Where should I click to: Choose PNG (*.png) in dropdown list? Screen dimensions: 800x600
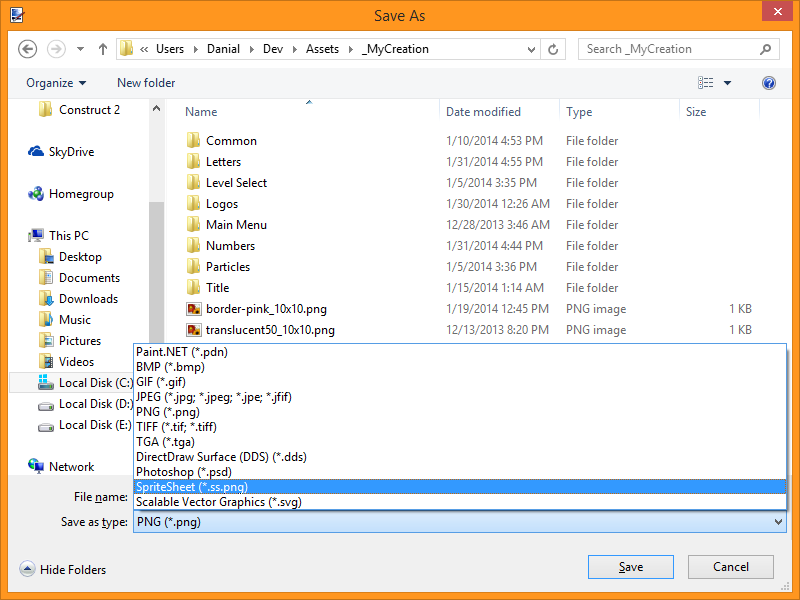point(460,412)
